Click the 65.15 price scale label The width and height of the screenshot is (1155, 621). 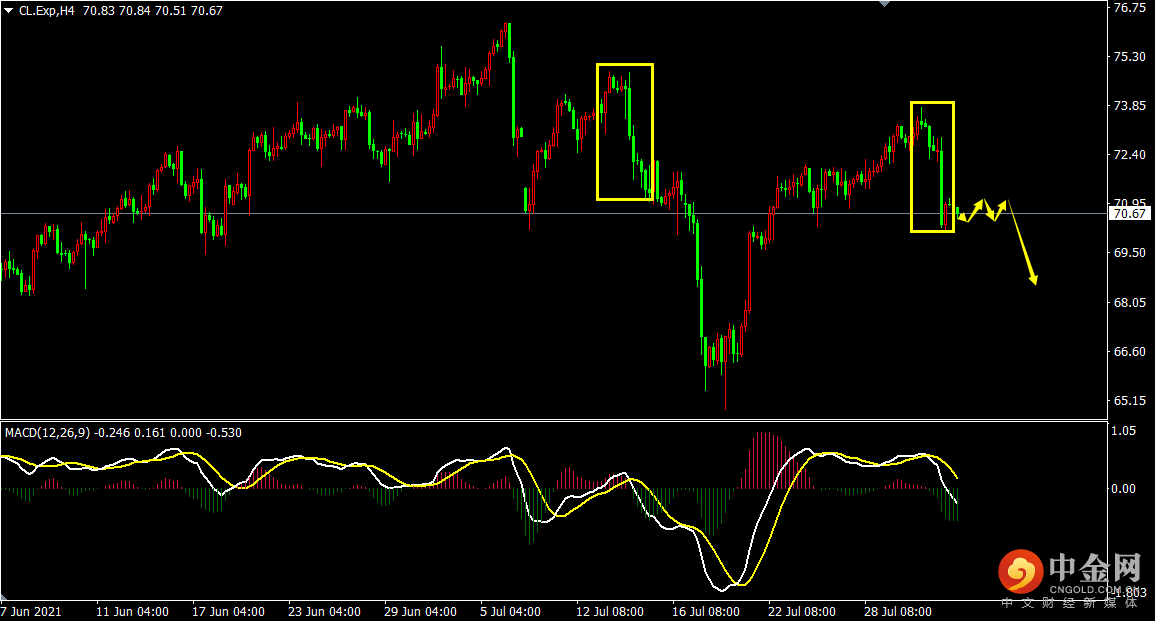coord(1129,401)
